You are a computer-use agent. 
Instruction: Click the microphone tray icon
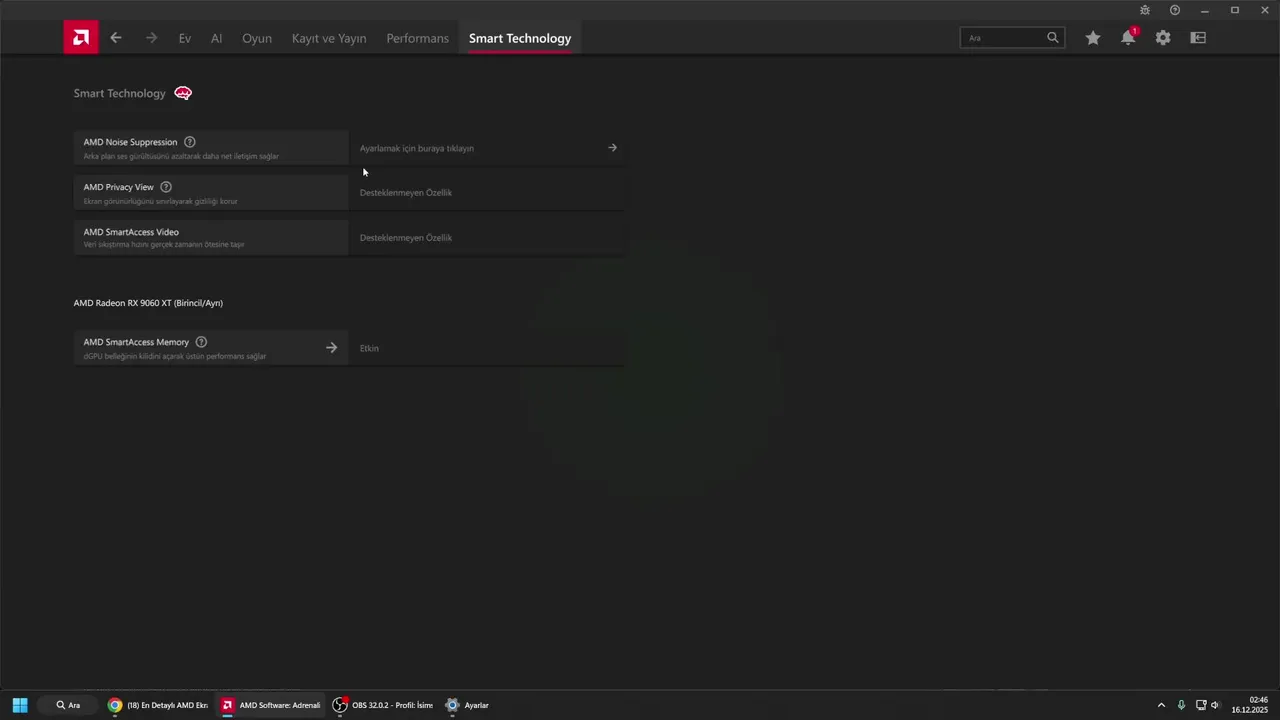1181,705
